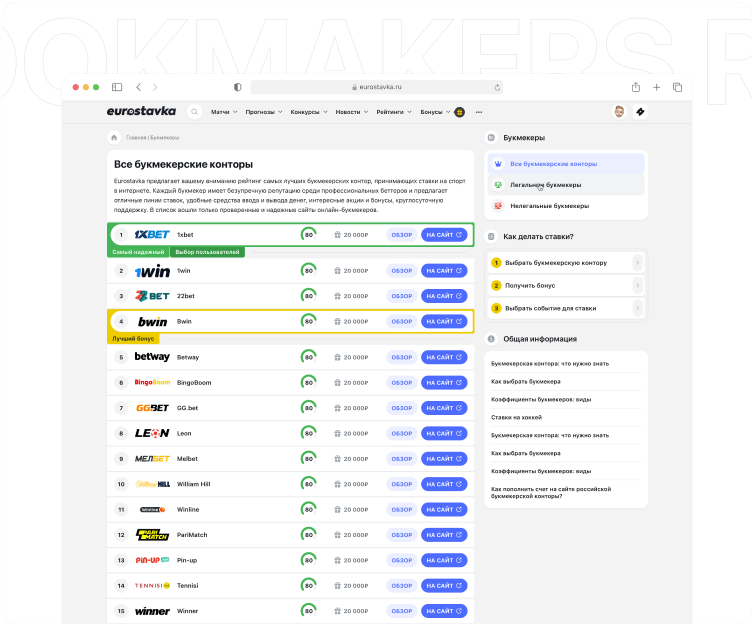Click 'ОБЗОР' button for Betway
The width and height of the screenshot is (752, 624).
click(x=401, y=357)
